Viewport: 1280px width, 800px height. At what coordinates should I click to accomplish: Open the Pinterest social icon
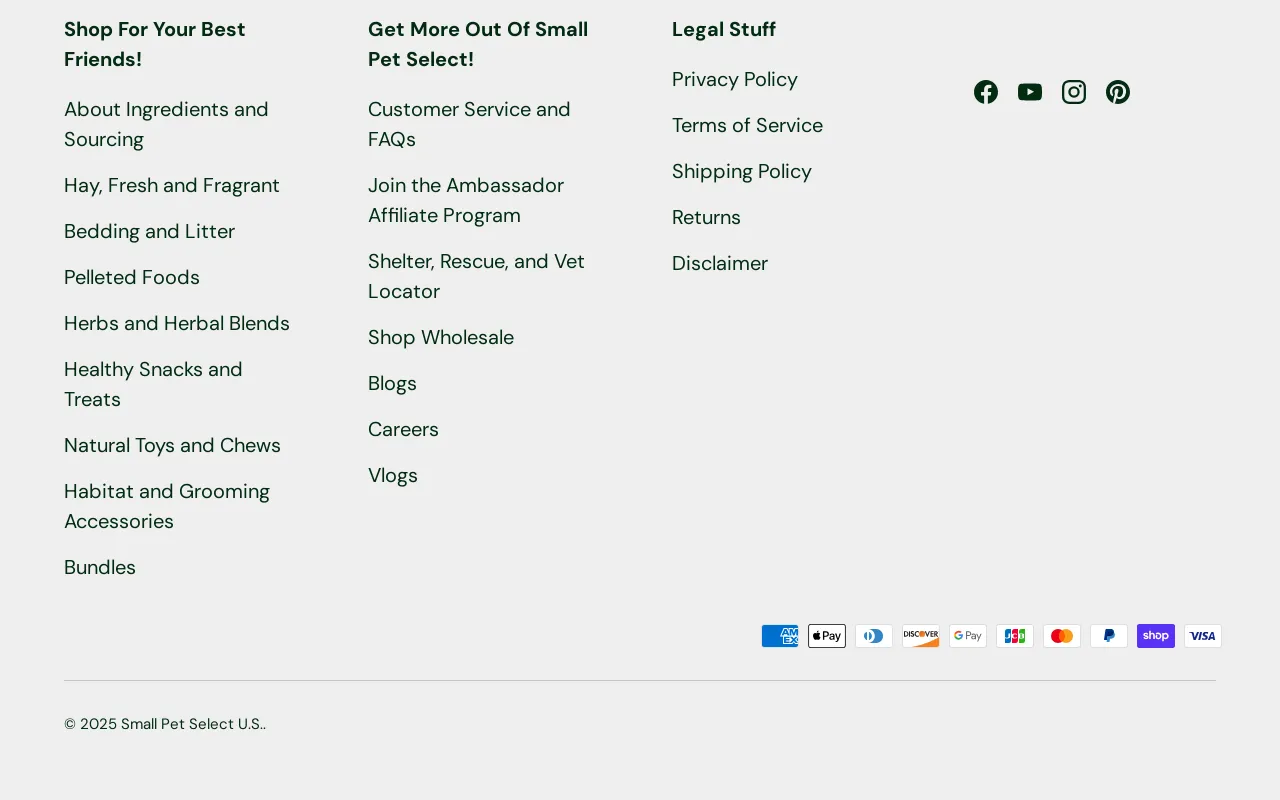pos(1118,92)
